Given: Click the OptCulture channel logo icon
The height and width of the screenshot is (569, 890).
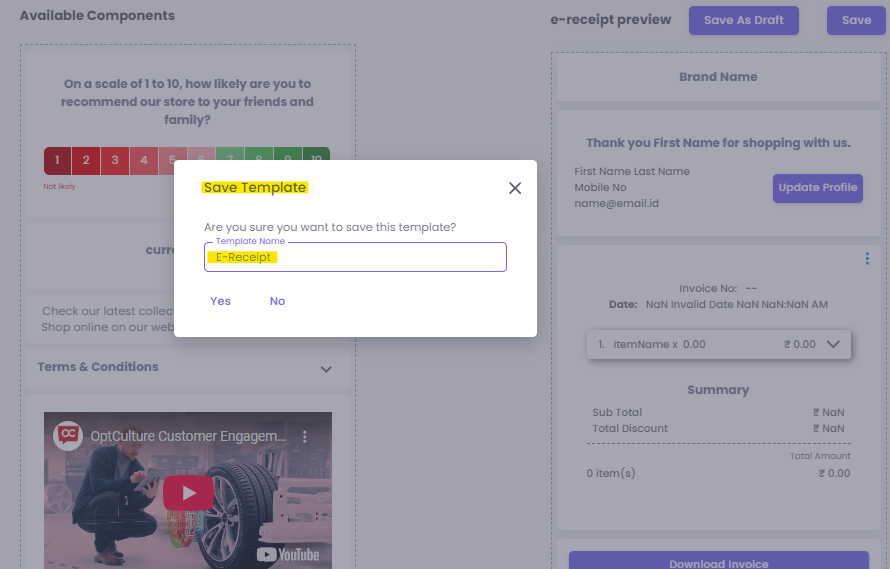Looking at the screenshot, I should [69, 435].
